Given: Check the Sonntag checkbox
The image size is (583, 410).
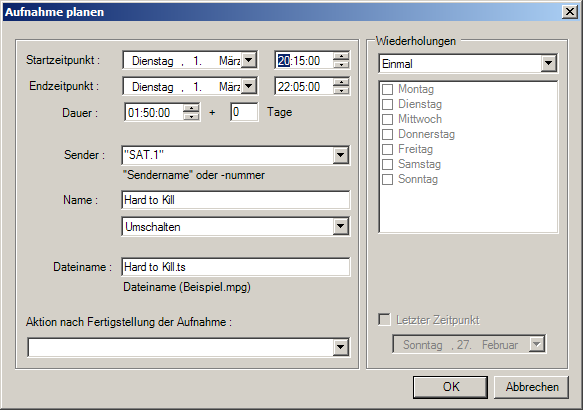Looking at the screenshot, I should (x=388, y=179).
